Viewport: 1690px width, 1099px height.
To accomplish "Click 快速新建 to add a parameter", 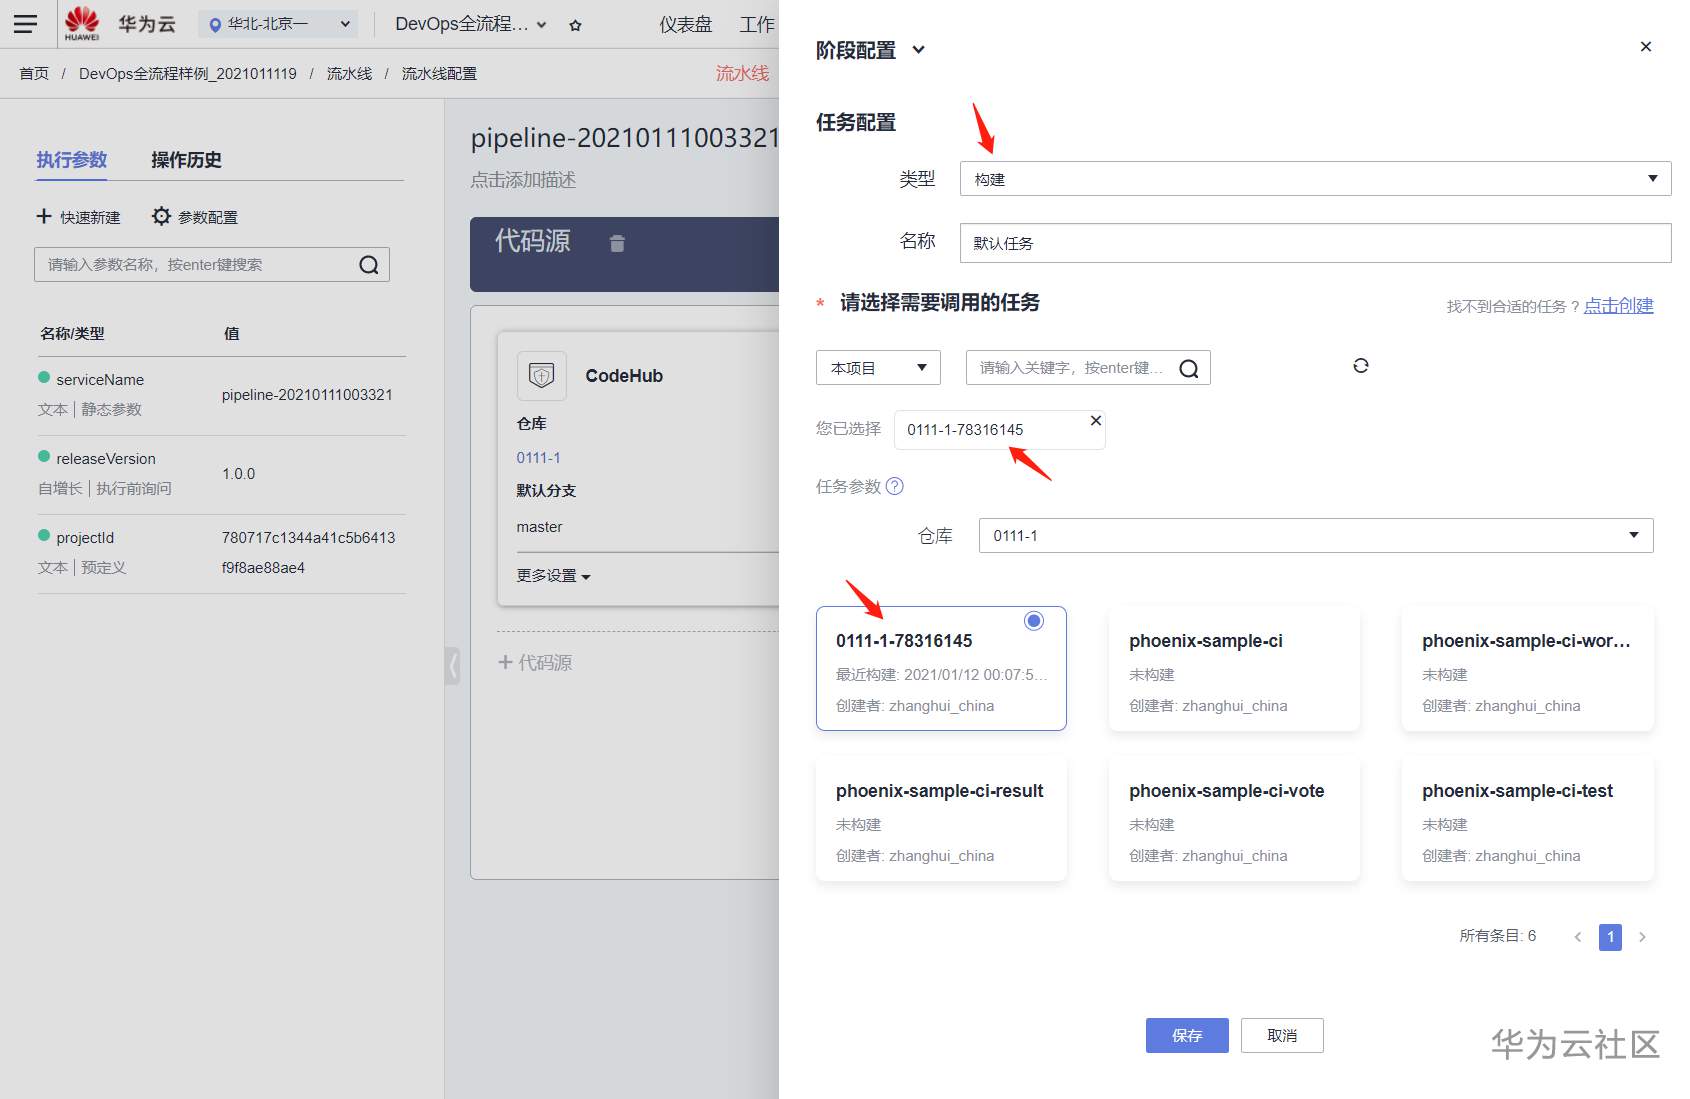I will (90, 217).
